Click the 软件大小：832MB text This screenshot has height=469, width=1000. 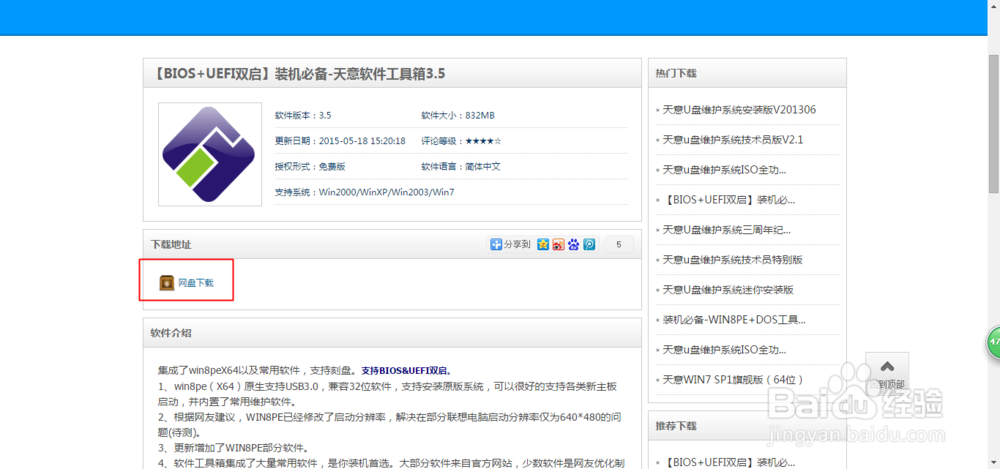pos(458,115)
